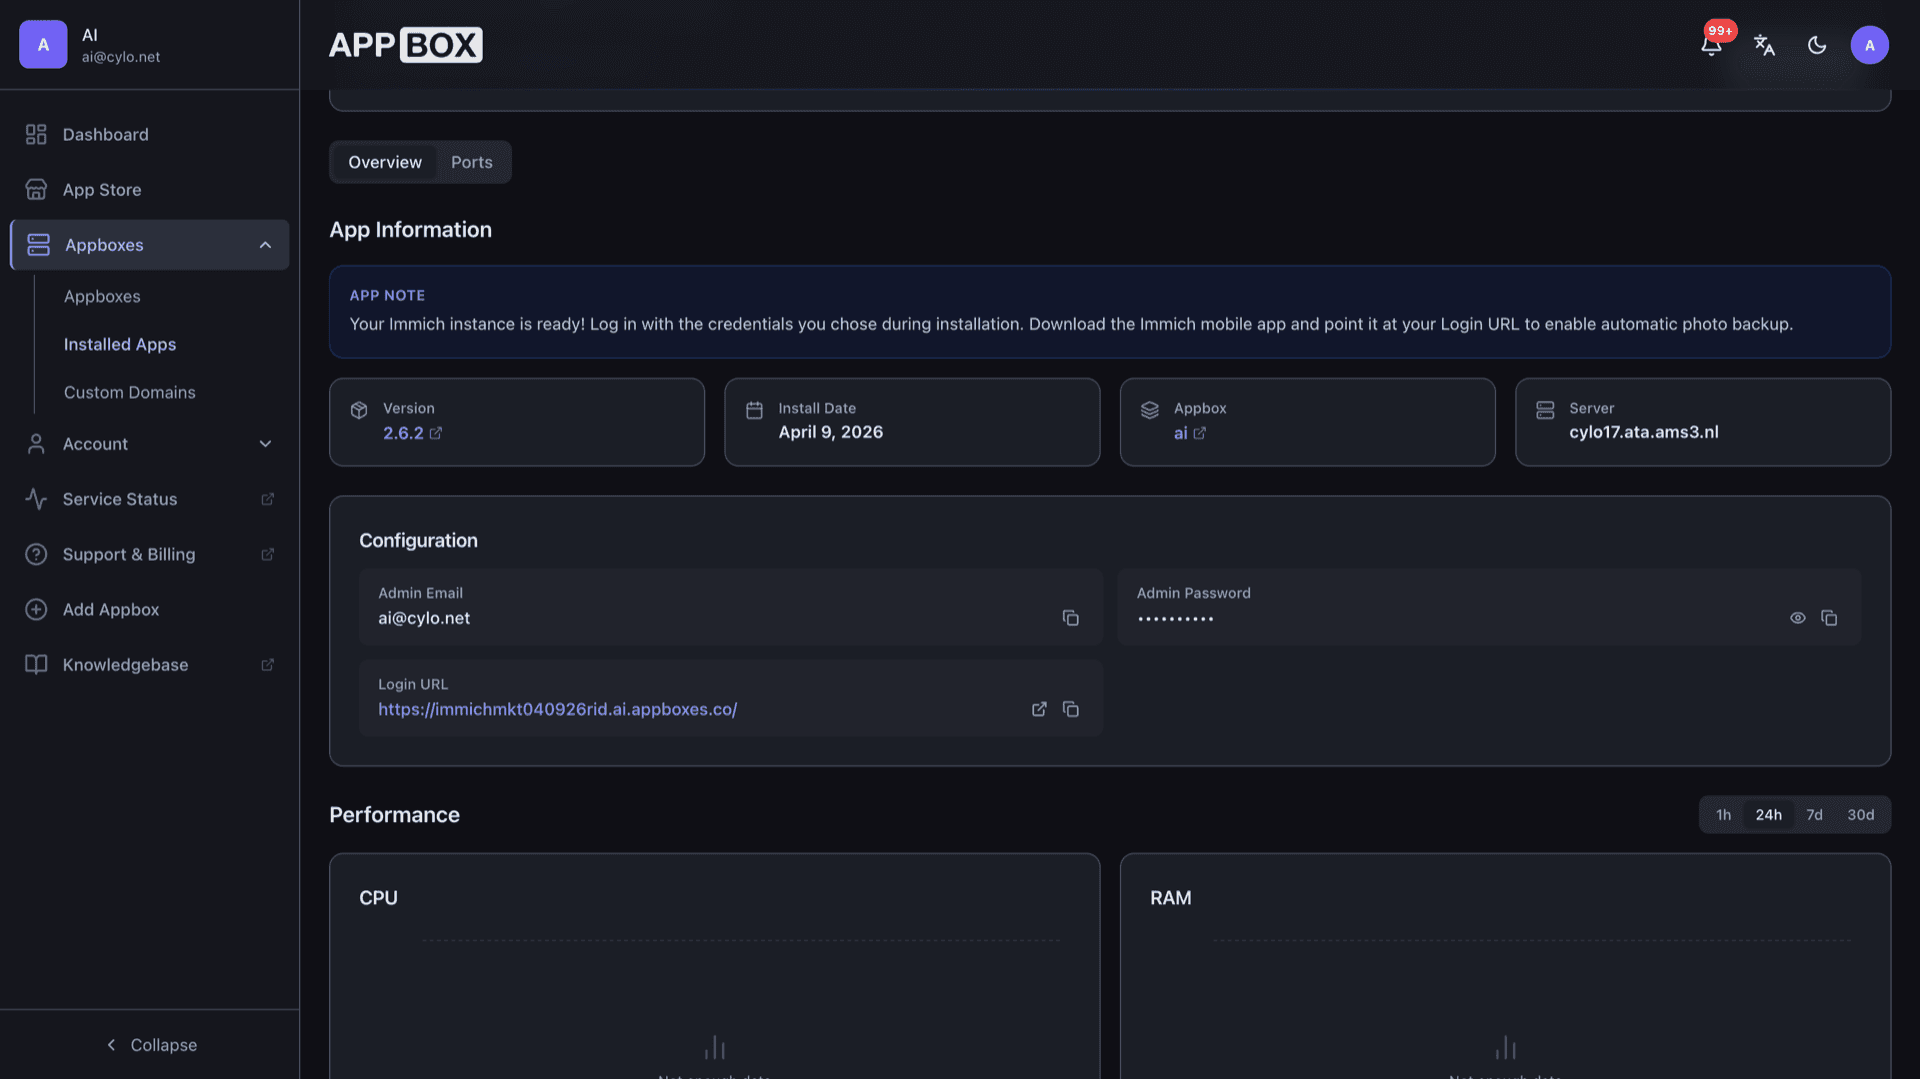Select the 24h performance range
This screenshot has width=1920, height=1079.
pyautogui.click(x=1768, y=815)
